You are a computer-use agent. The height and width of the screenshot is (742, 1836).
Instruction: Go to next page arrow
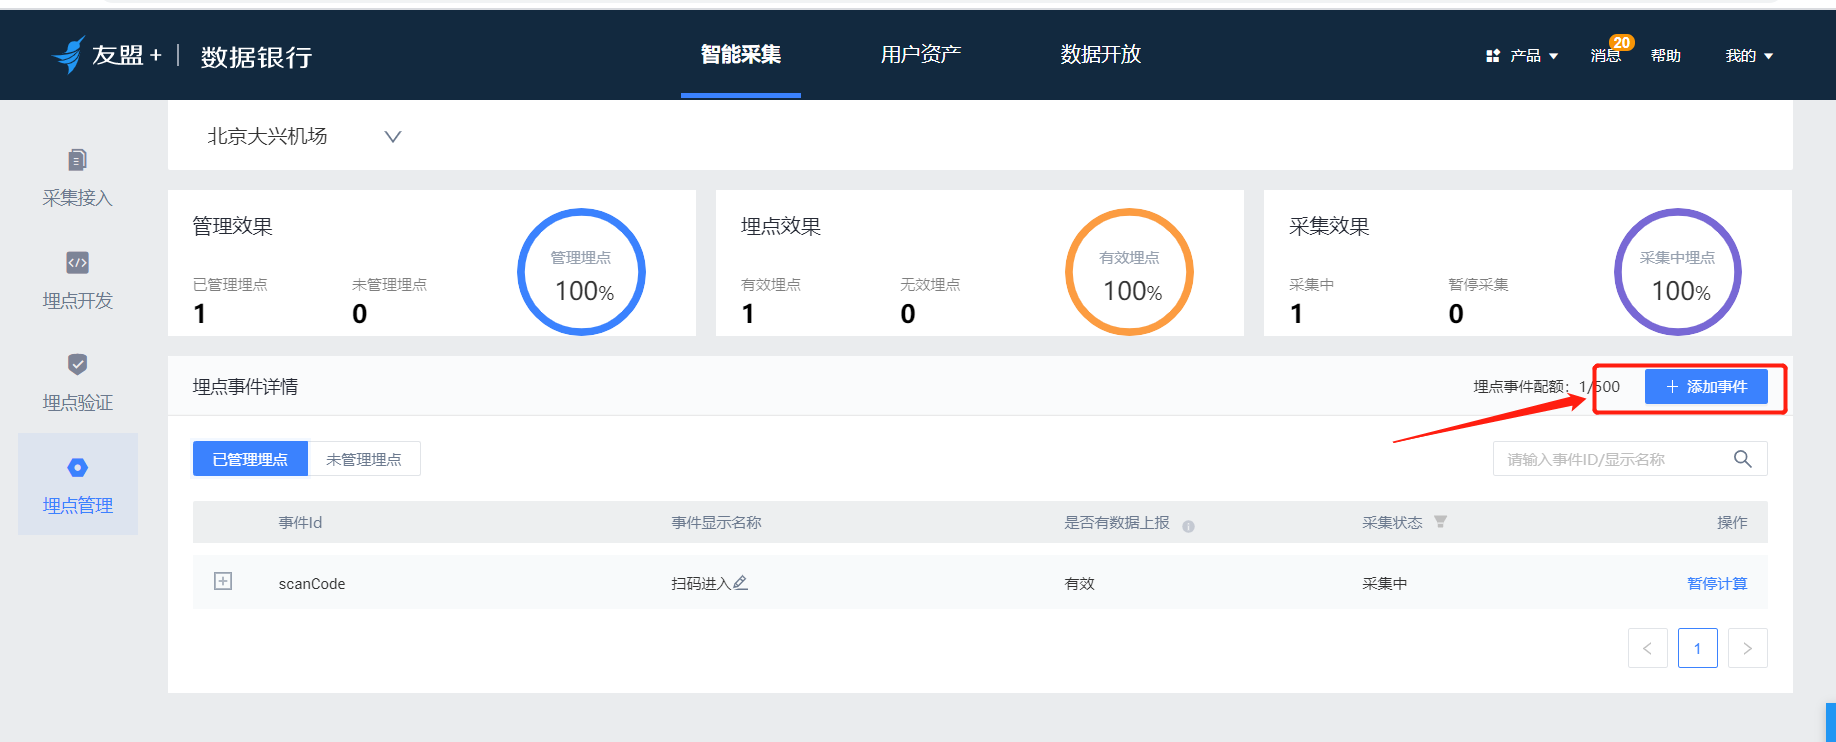[1747, 648]
